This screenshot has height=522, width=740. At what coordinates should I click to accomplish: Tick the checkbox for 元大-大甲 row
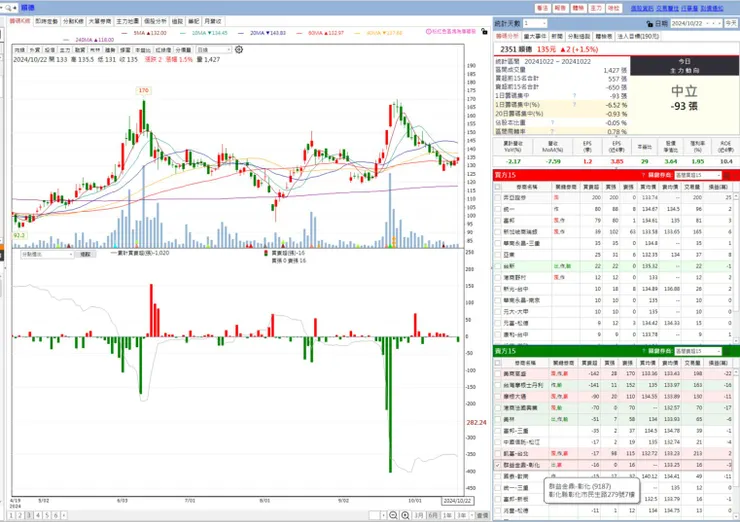coord(497,312)
